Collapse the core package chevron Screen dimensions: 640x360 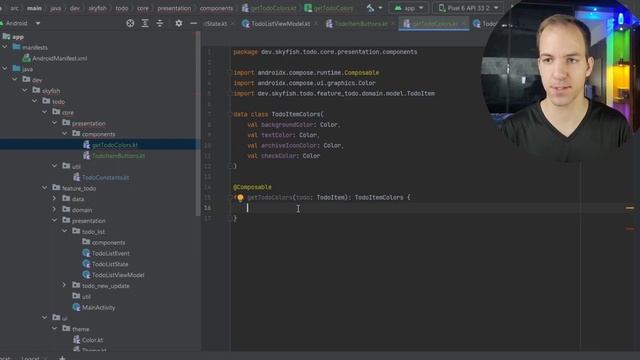pos(44,112)
